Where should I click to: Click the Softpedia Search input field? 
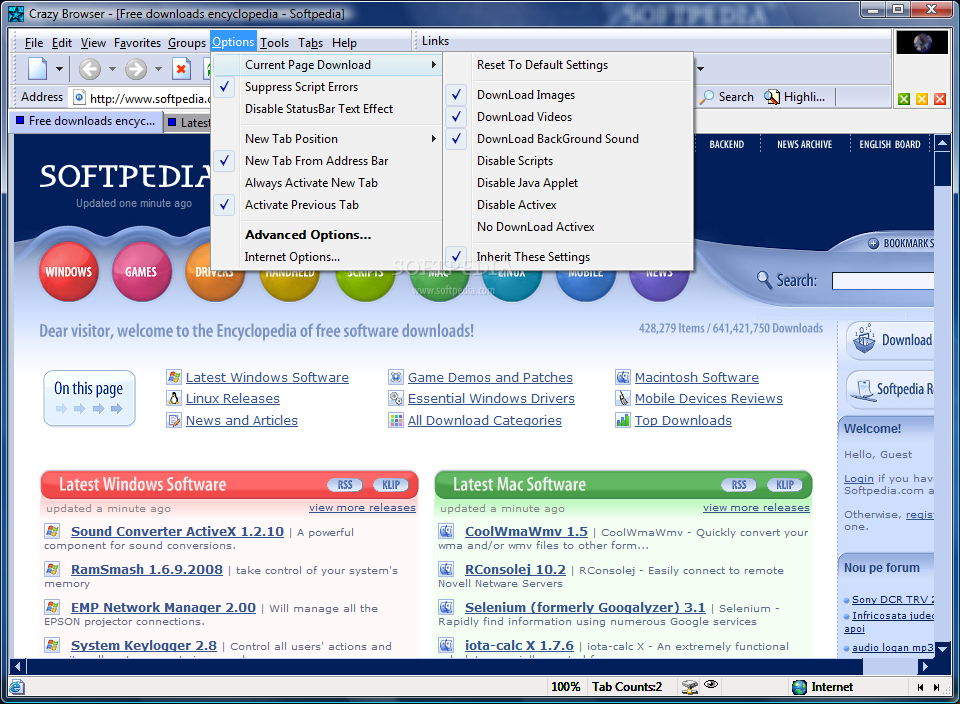tap(882, 281)
